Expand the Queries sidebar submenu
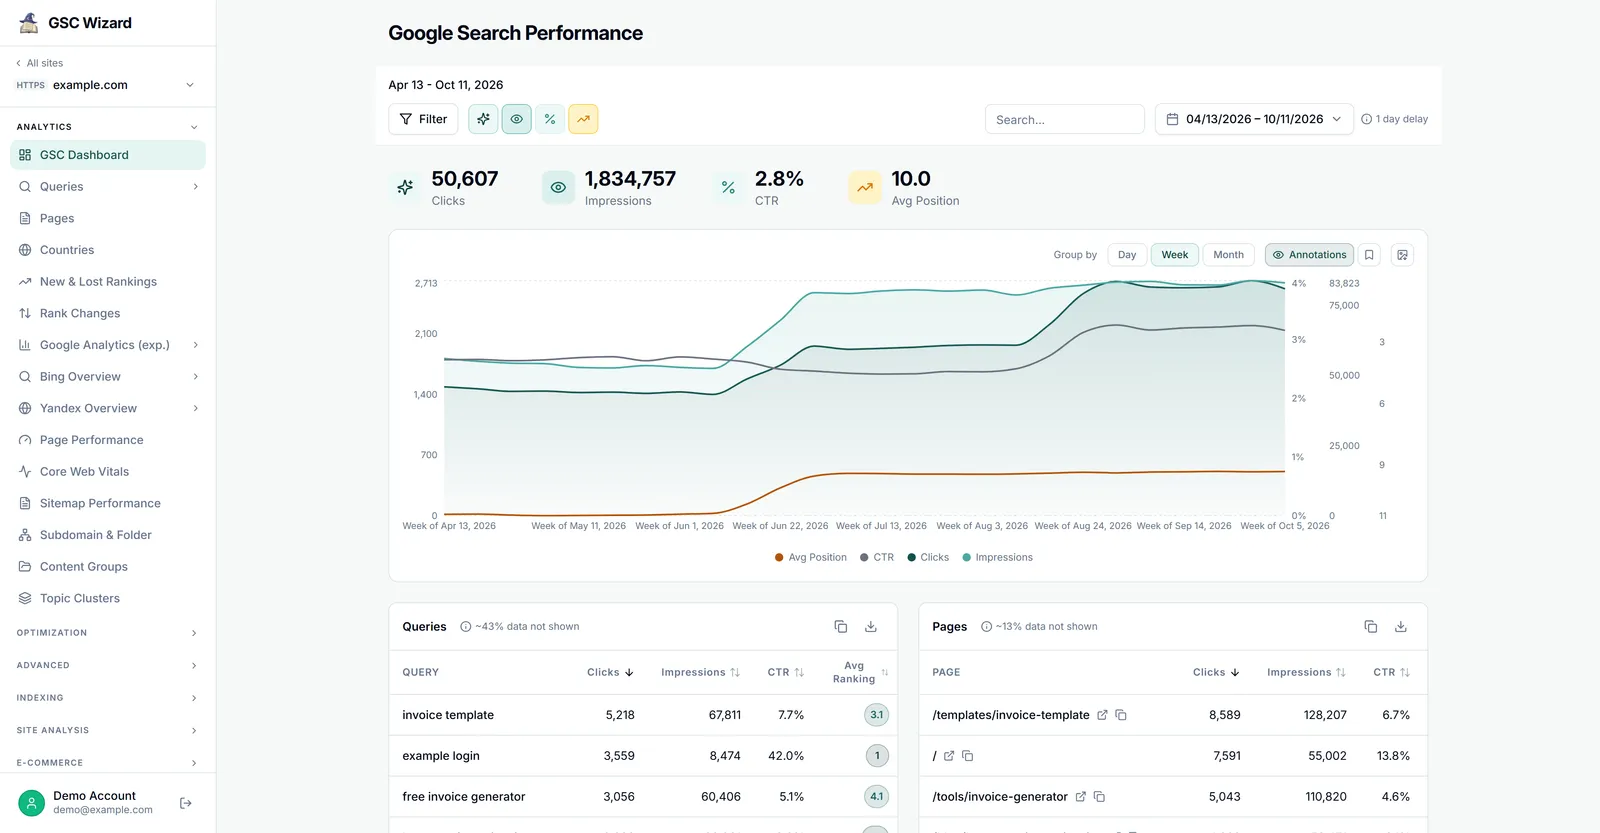The image size is (1600, 833). pos(195,187)
